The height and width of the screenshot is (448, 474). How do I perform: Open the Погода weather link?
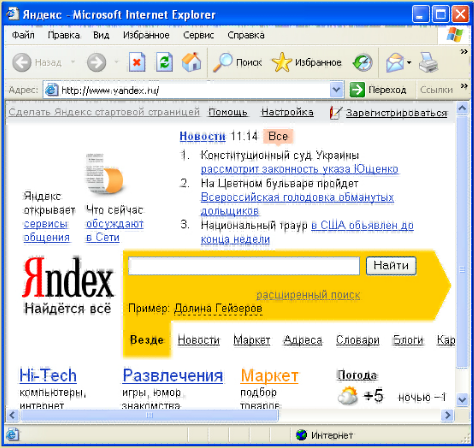pyautogui.click(x=357, y=375)
